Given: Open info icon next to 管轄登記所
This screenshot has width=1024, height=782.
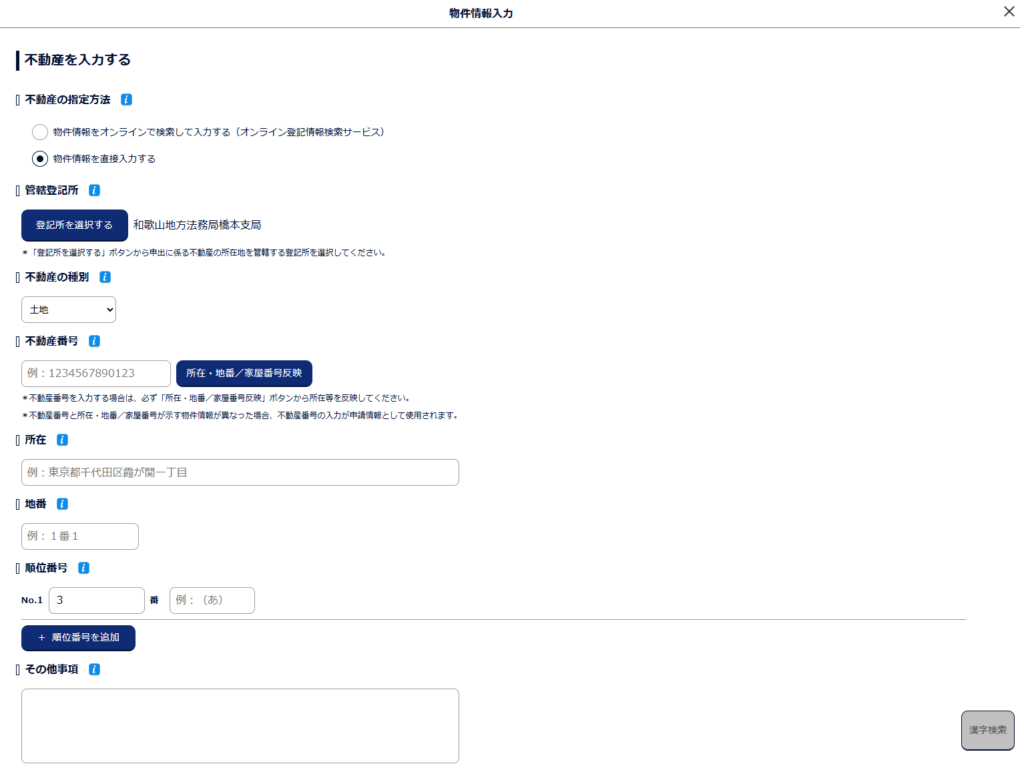Looking at the screenshot, I should click(x=94, y=190).
